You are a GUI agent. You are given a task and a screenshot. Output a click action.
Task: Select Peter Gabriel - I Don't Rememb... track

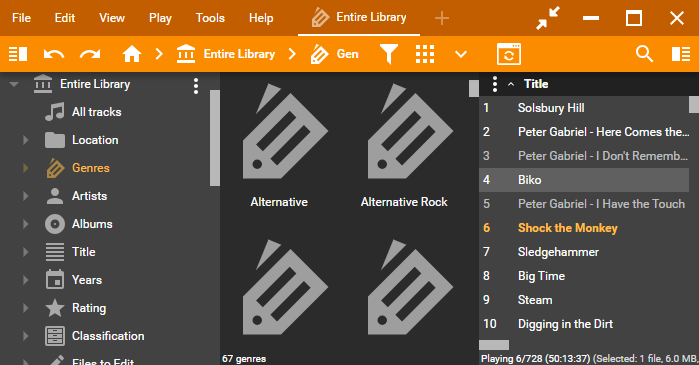[x=584, y=156]
